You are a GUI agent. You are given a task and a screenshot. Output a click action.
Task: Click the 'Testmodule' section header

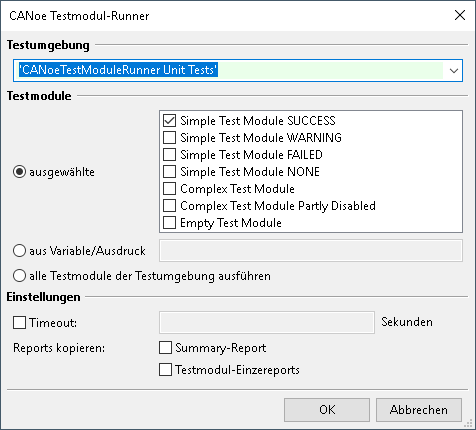(x=39, y=96)
